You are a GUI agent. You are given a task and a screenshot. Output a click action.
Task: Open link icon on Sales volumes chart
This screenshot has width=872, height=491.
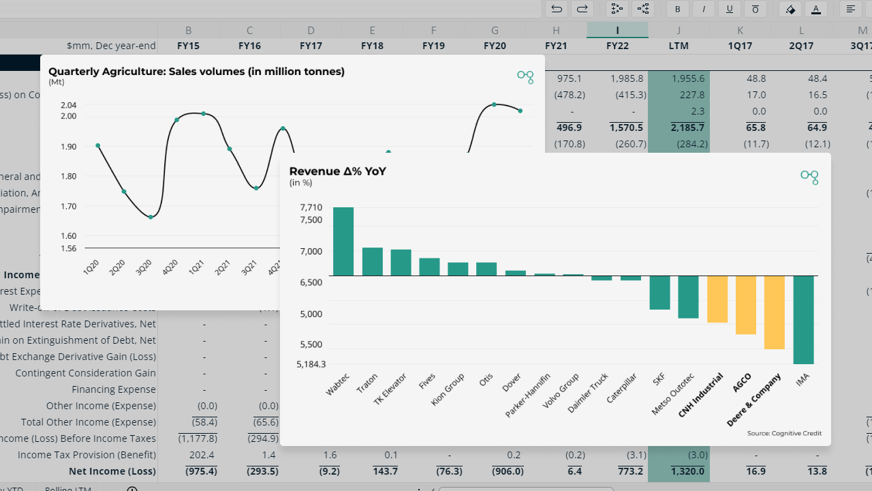click(x=525, y=77)
